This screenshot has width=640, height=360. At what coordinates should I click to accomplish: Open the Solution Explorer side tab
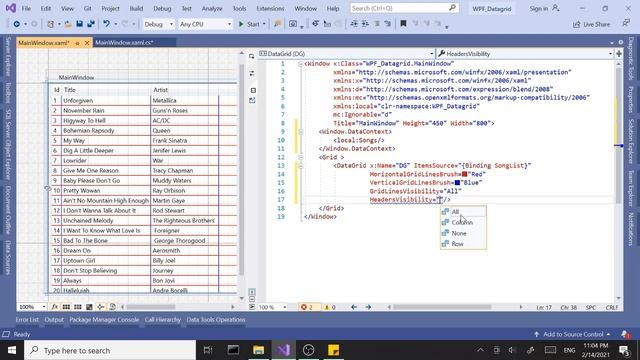click(631, 141)
